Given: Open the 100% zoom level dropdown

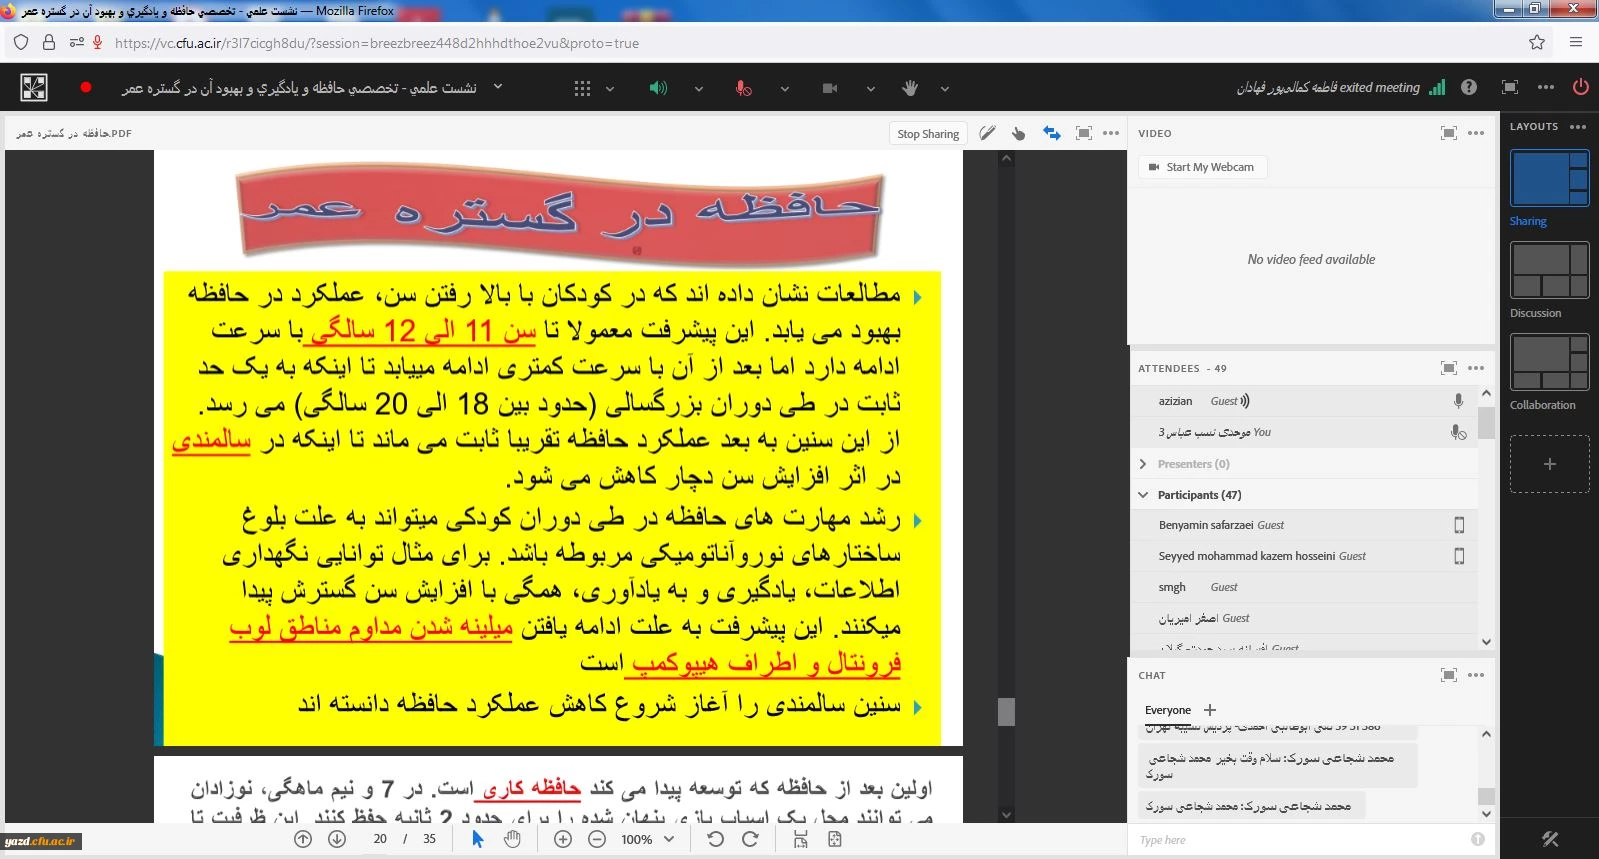Looking at the screenshot, I should point(648,839).
